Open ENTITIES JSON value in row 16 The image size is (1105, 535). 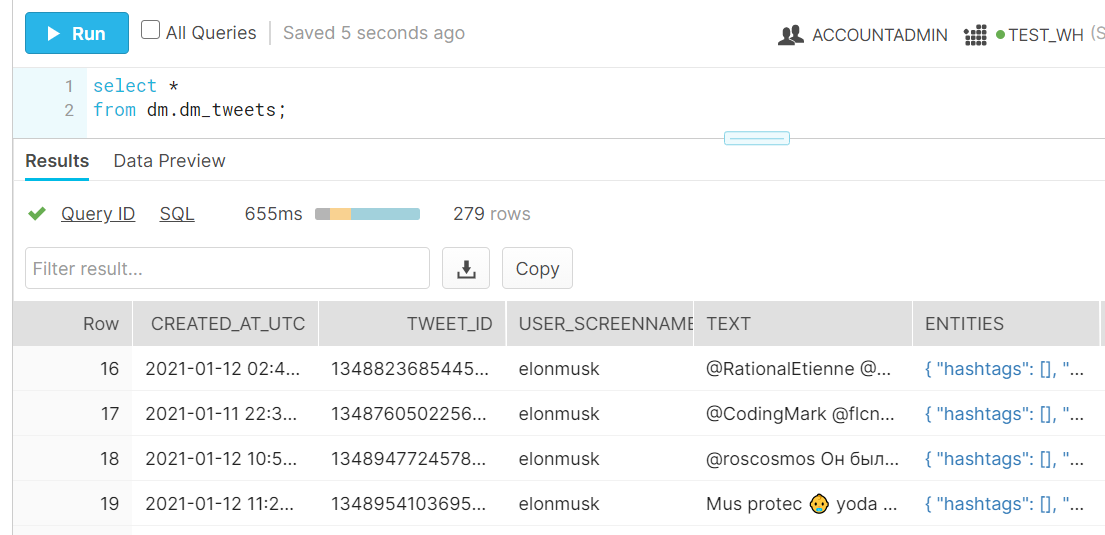coord(1004,369)
